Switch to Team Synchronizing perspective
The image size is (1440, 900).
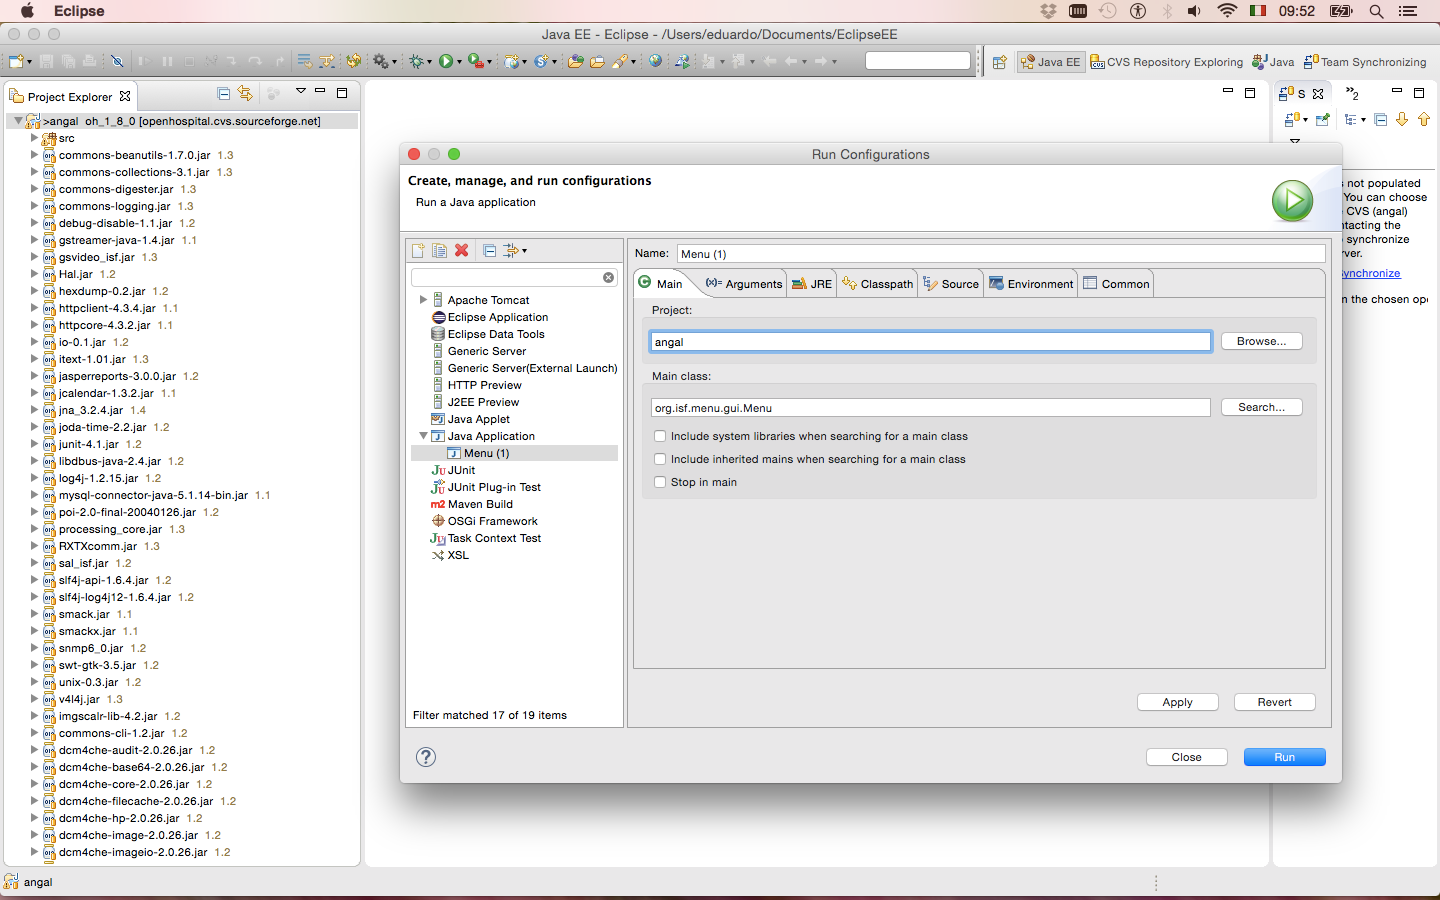[1365, 62]
